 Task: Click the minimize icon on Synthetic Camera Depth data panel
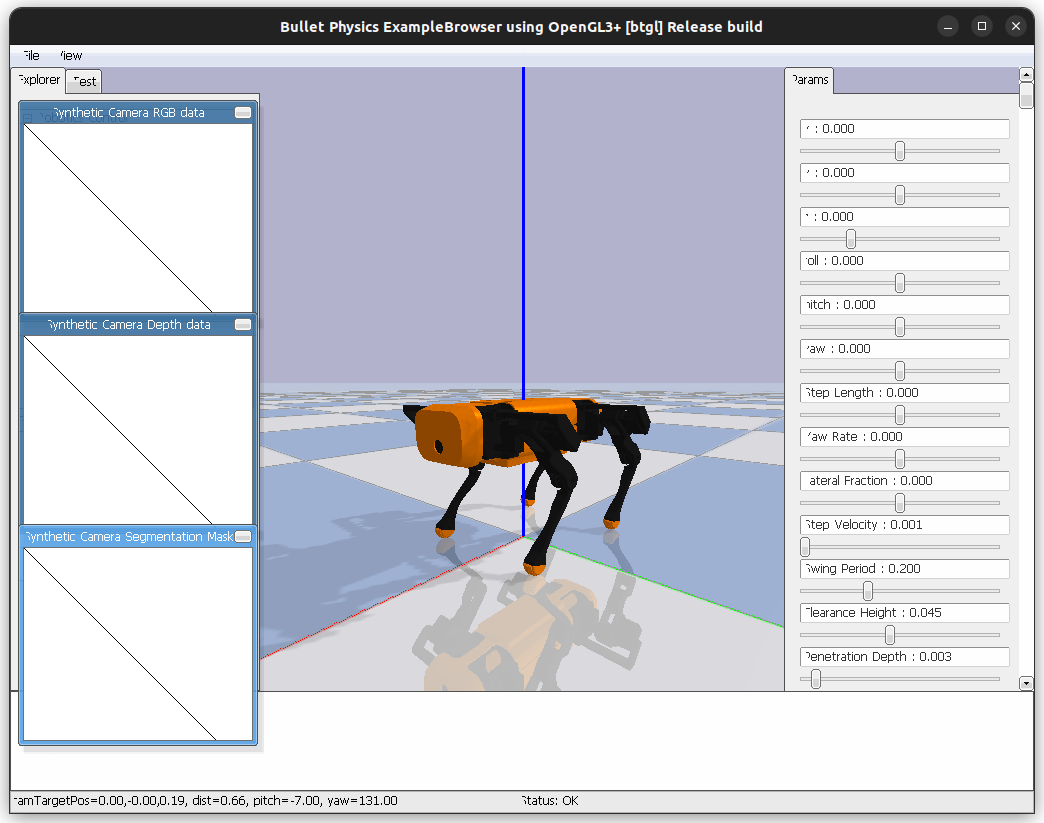click(x=242, y=324)
